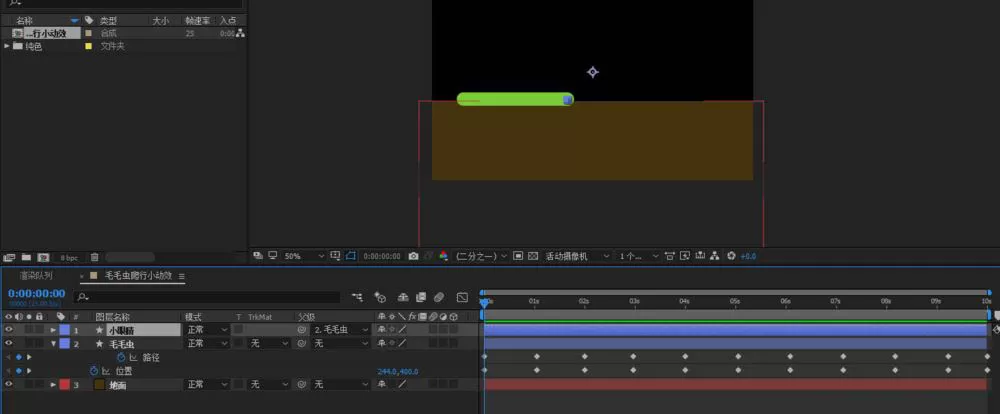Open the TrkMat dropdown for 毛毛虫 layer

[x=268, y=343]
